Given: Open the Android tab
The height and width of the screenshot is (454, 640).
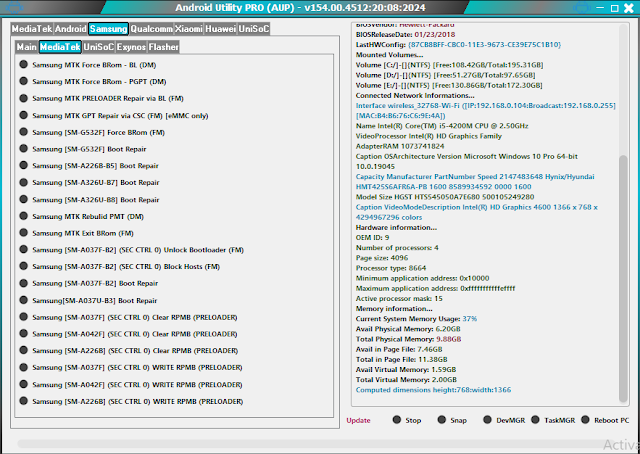Looking at the screenshot, I should 71,29.
